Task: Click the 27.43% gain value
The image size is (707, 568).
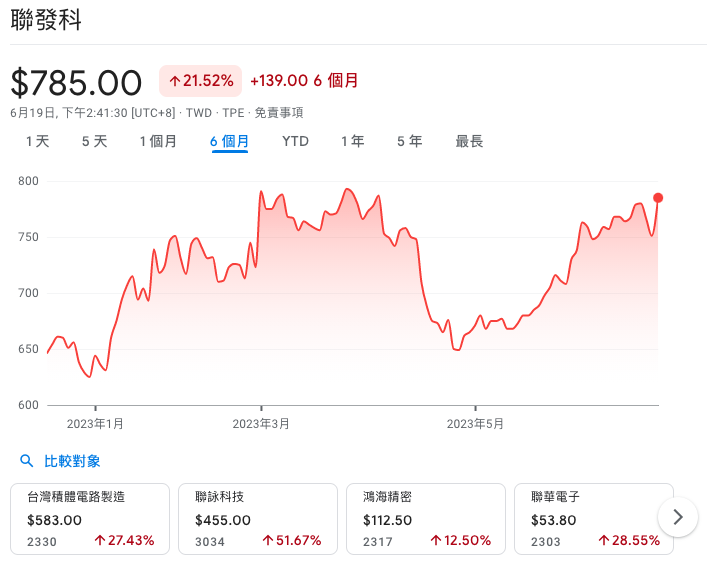Action: click(x=124, y=540)
